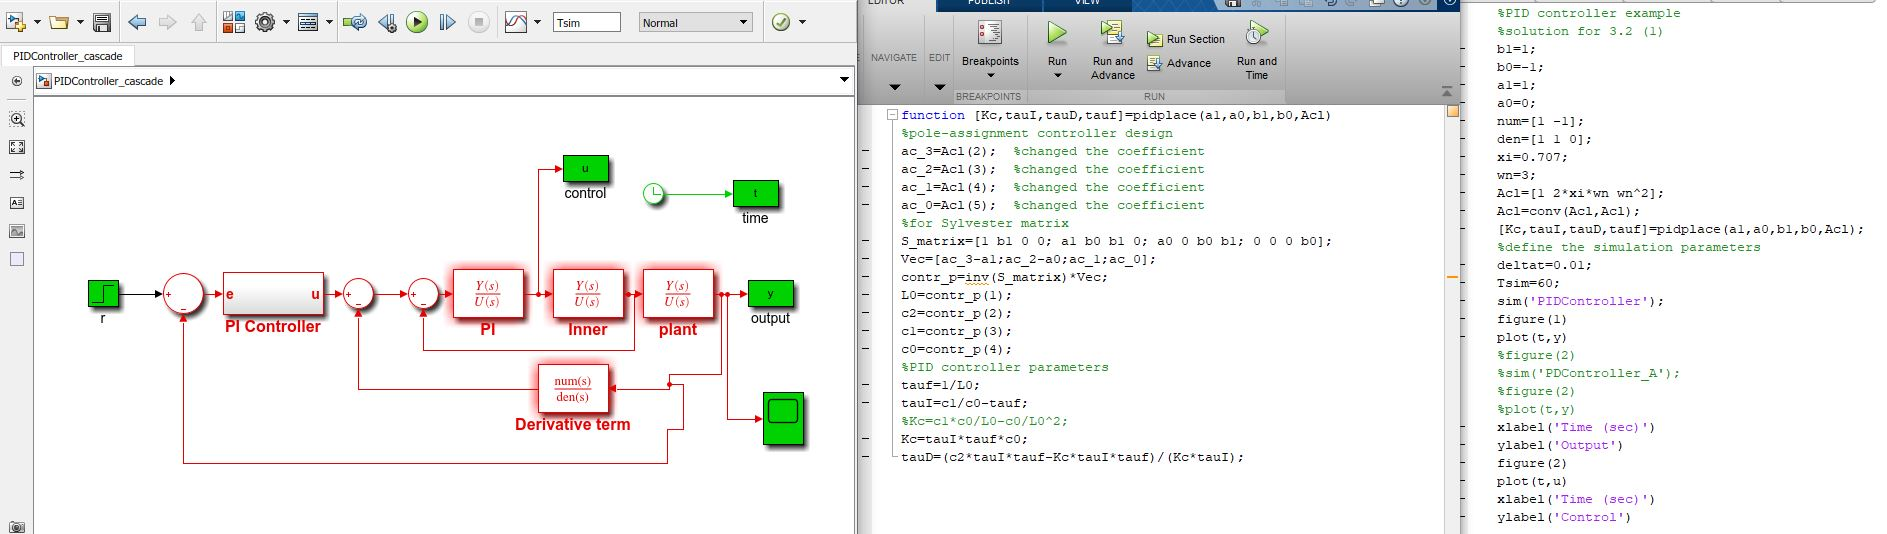Click the Fit to View palette icon
This screenshot has height=534, width=1887.
coord(17,147)
